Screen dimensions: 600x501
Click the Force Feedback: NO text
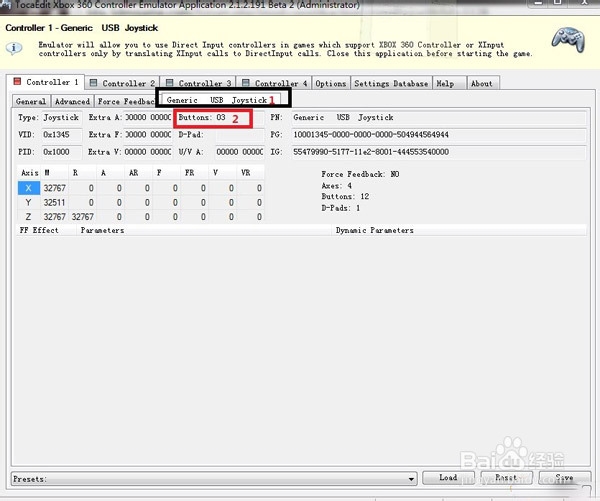coord(360,174)
